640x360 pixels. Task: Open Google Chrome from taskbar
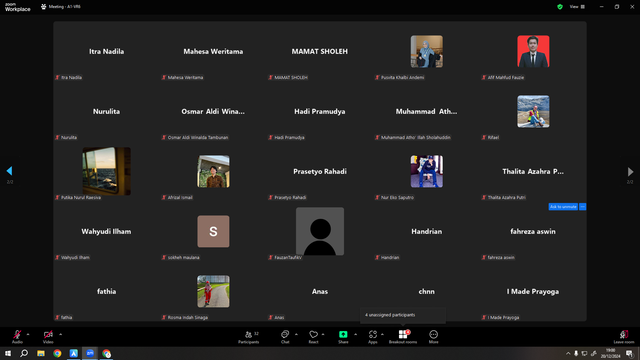57,353
